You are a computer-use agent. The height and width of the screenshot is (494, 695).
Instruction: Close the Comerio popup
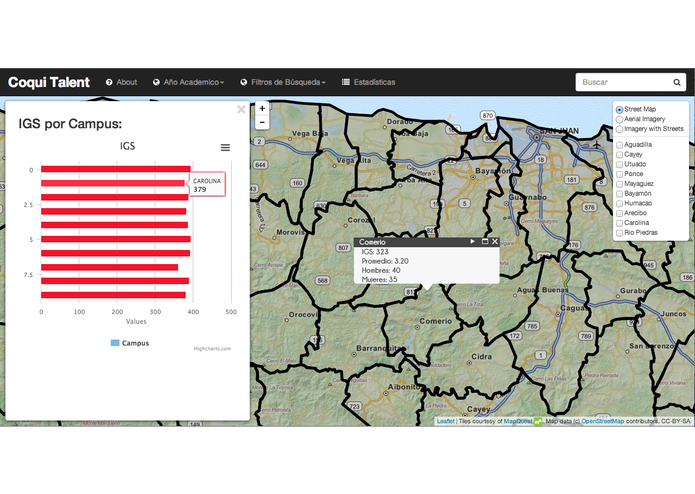point(495,241)
